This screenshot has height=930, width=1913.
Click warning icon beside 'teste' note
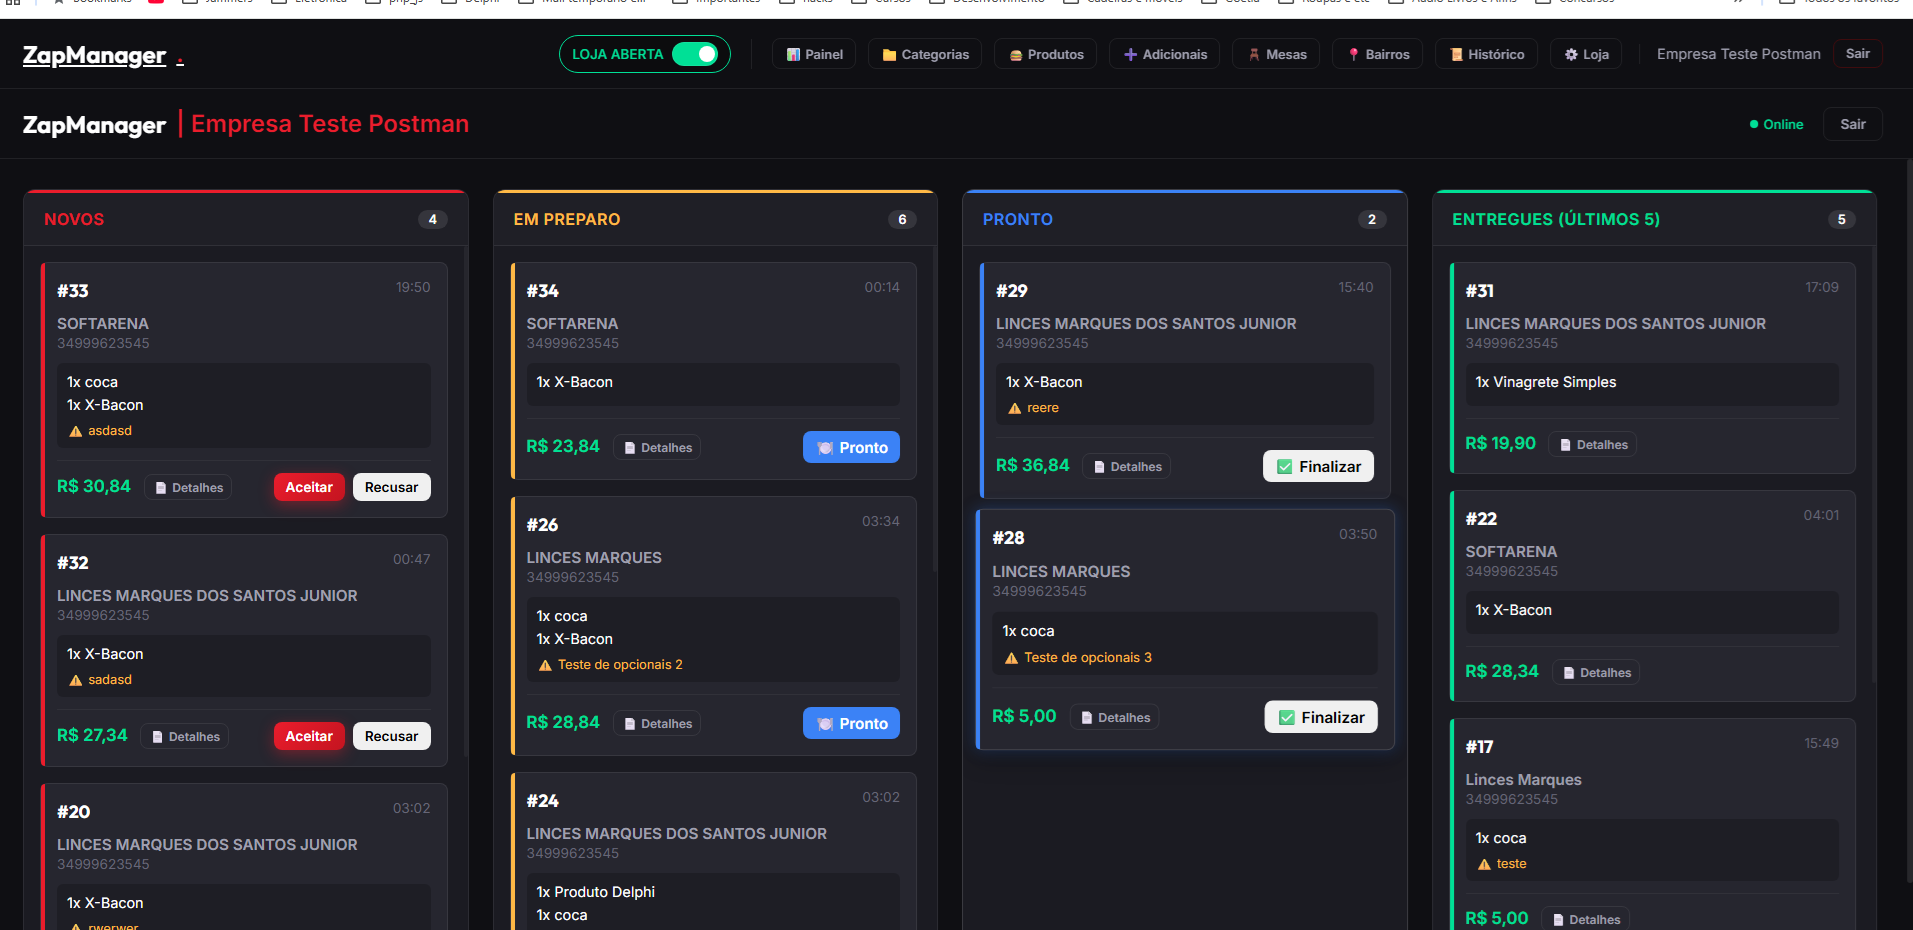(x=1484, y=864)
